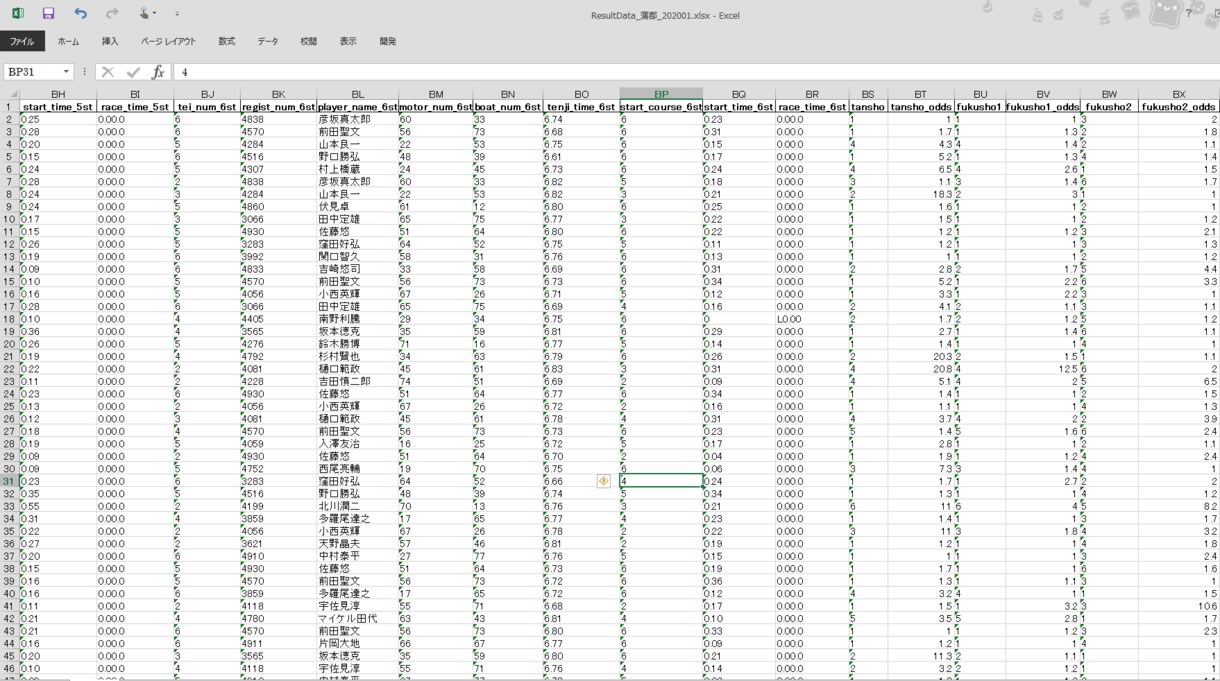Switch to the 表示 tab

pyautogui.click(x=348, y=41)
